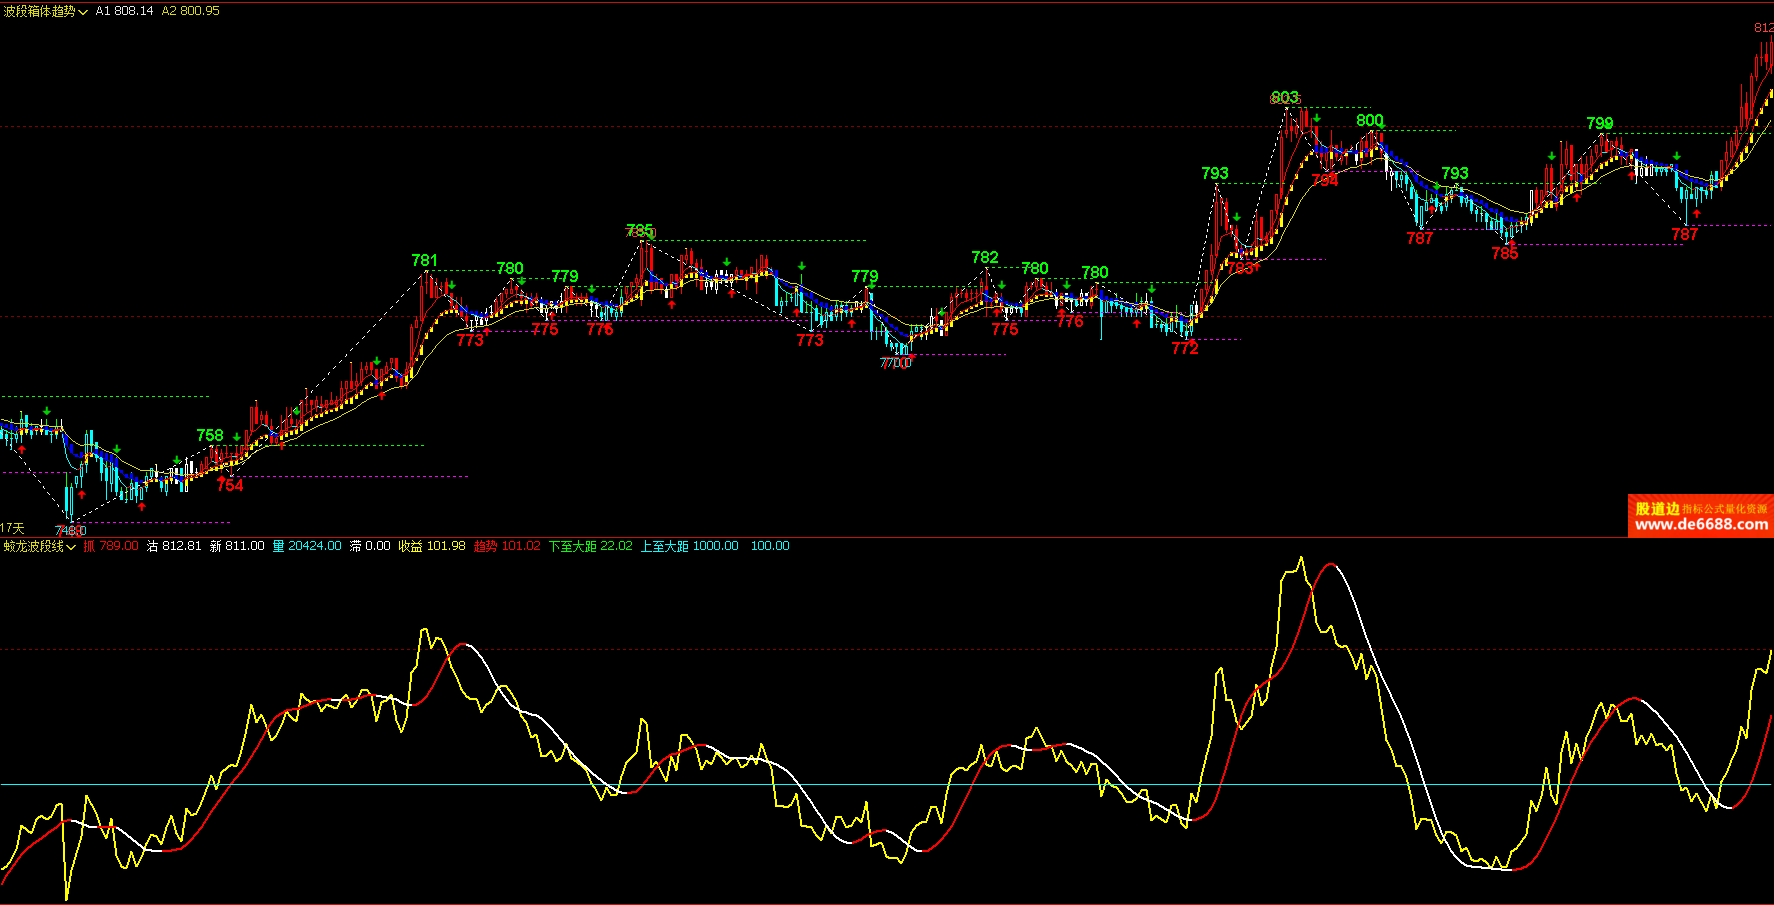This screenshot has width=1774, height=905.
Task: Click the A1 808.14 value readout
Action: 124,11
